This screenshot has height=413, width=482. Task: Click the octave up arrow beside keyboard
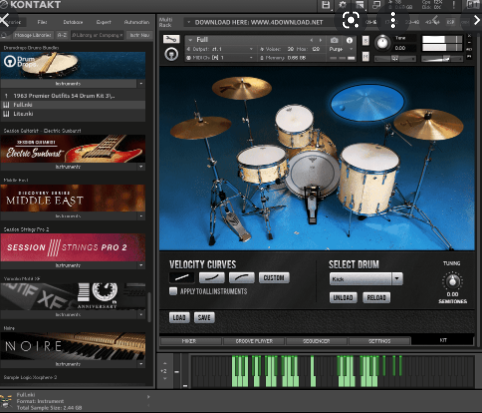pyautogui.click(x=165, y=363)
